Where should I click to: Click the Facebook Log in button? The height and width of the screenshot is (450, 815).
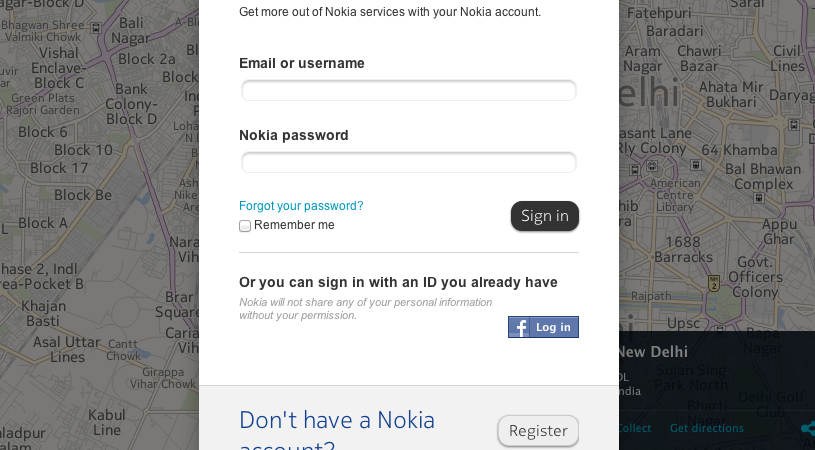point(543,327)
